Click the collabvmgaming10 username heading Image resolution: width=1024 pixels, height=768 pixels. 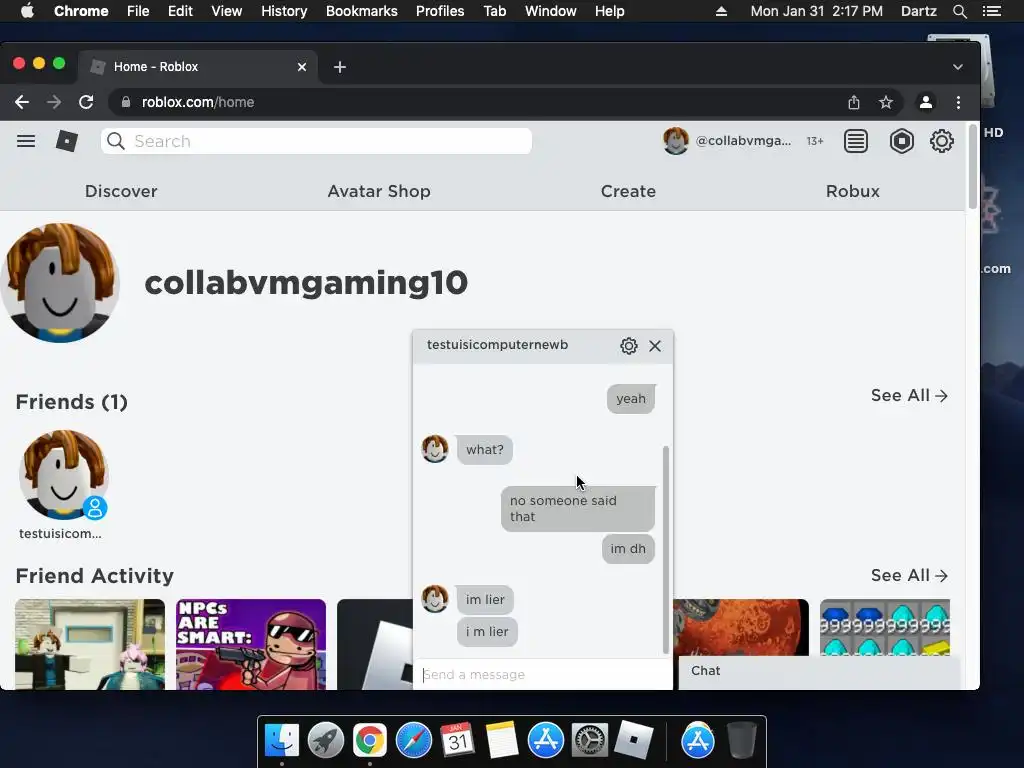click(306, 283)
